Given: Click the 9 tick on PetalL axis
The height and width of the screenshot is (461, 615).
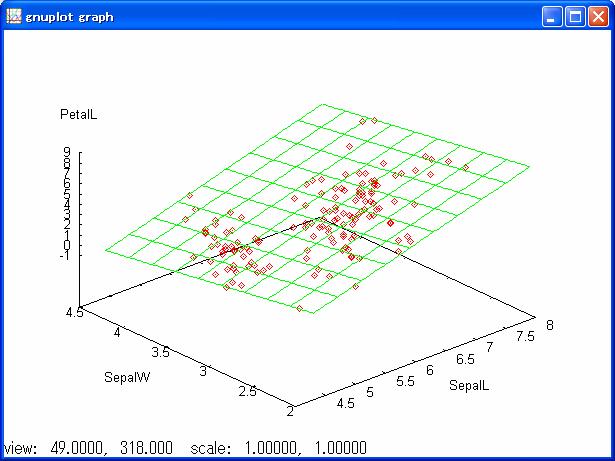Looking at the screenshot, I should click(x=65, y=154).
